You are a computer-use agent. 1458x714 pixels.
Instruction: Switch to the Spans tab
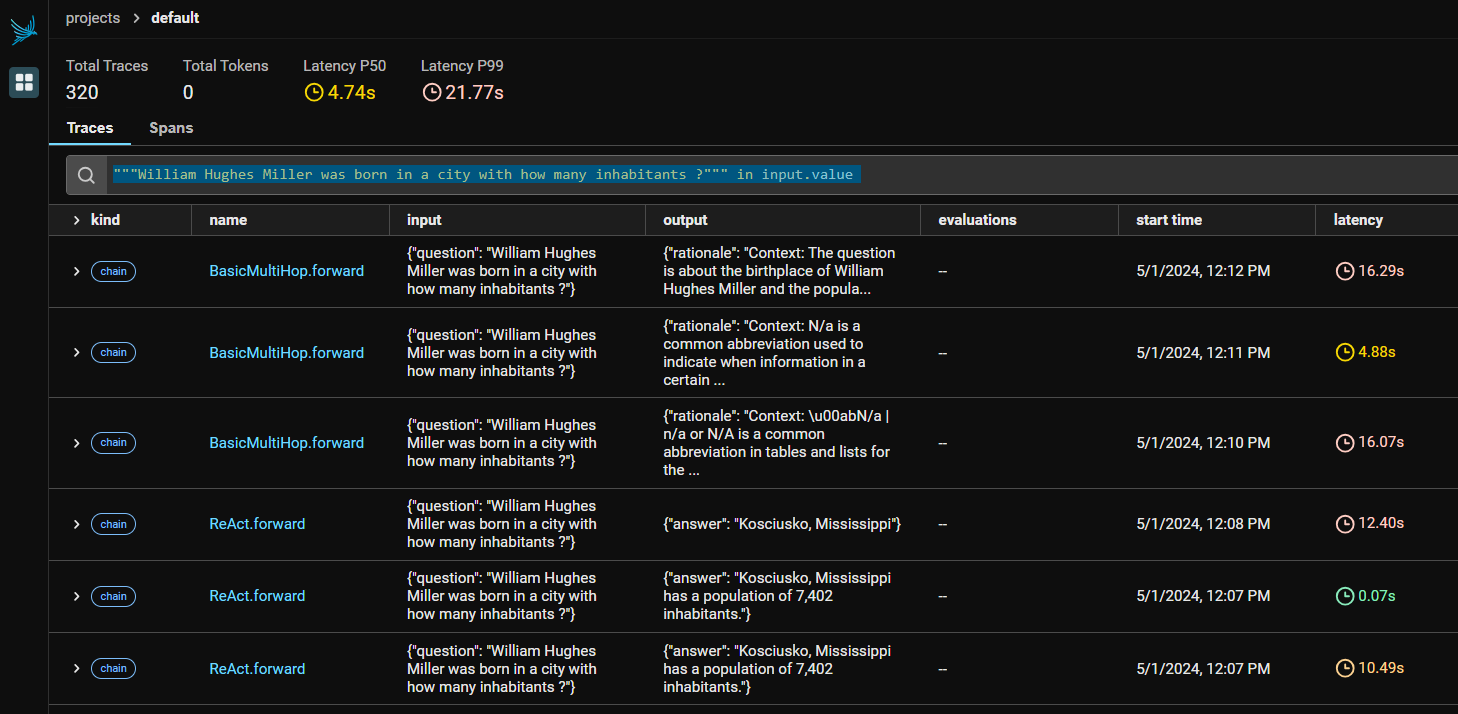[171, 128]
